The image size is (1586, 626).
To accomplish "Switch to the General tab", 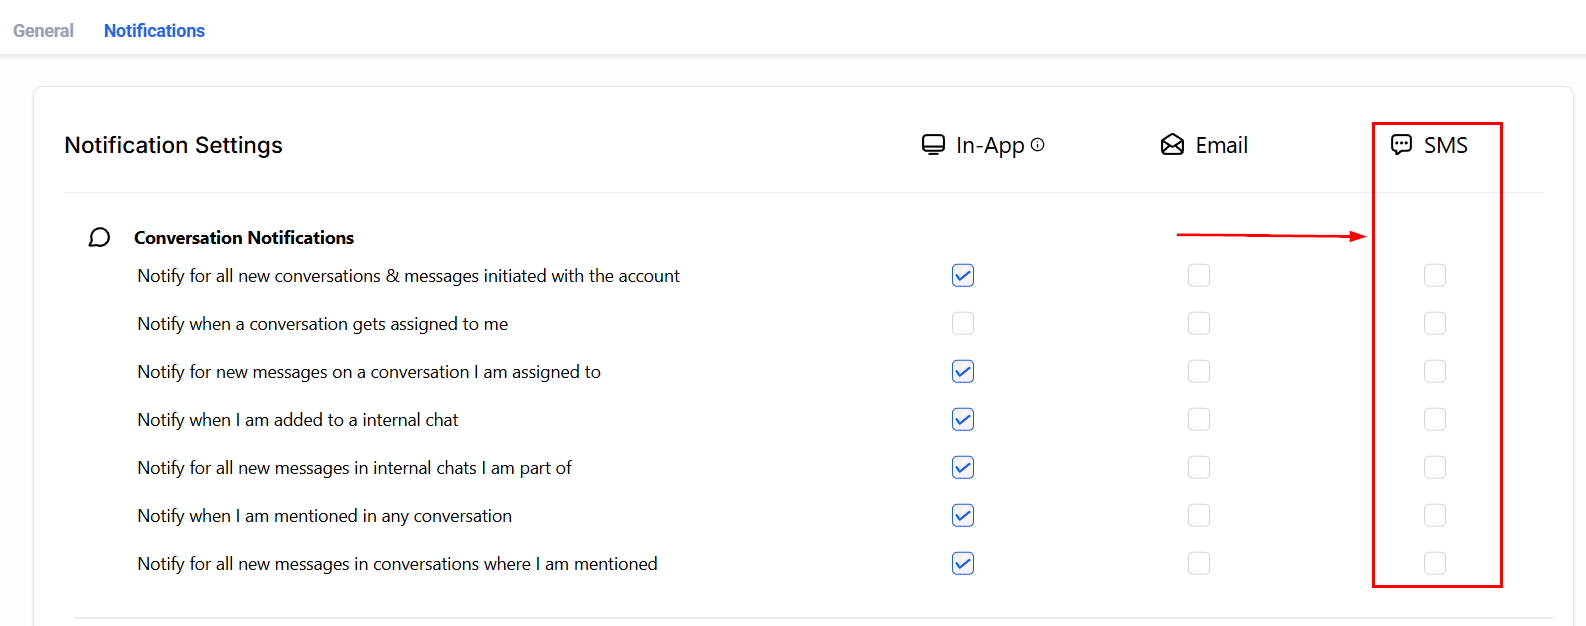I will 43,31.
